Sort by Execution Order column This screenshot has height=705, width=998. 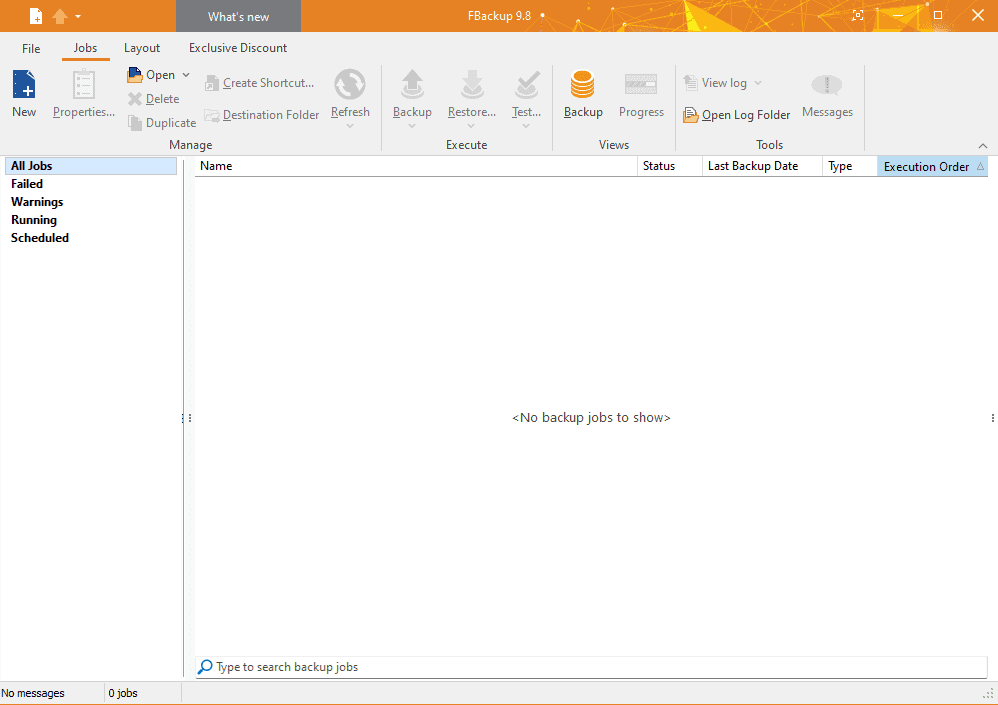[x=932, y=166]
